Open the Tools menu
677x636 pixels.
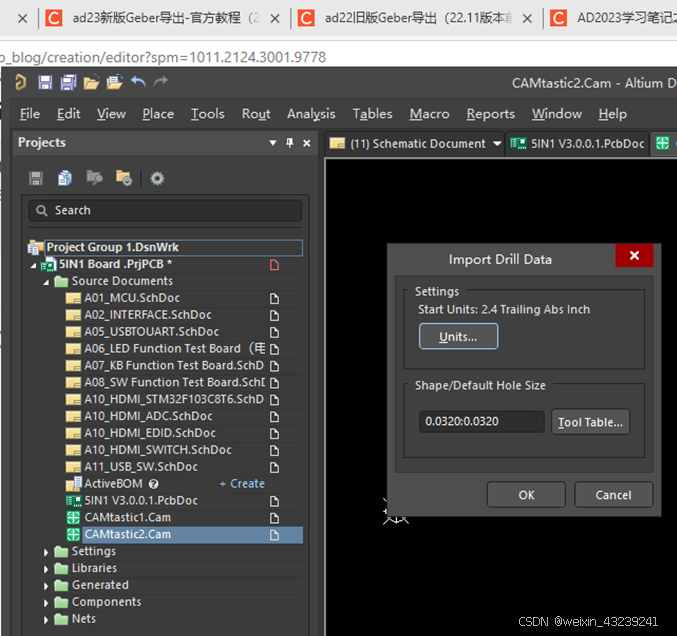coord(208,114)
